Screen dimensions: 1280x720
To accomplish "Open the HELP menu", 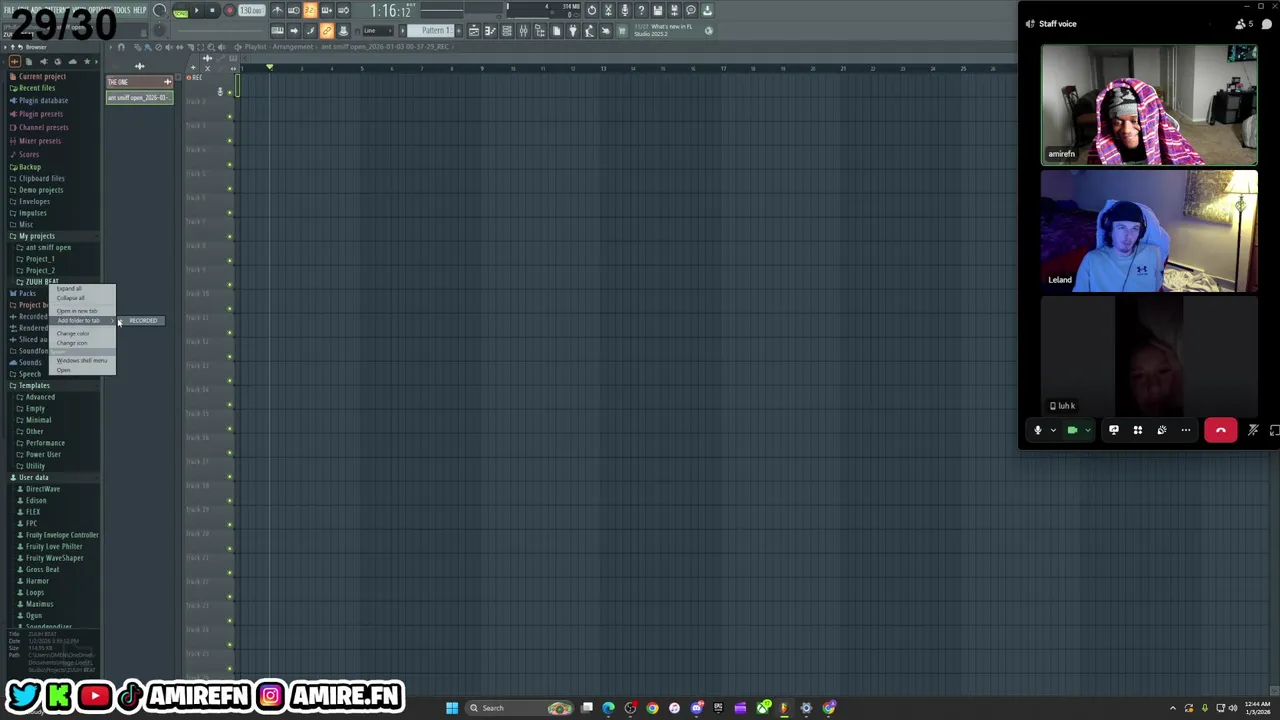I will [x=140, y=10].
